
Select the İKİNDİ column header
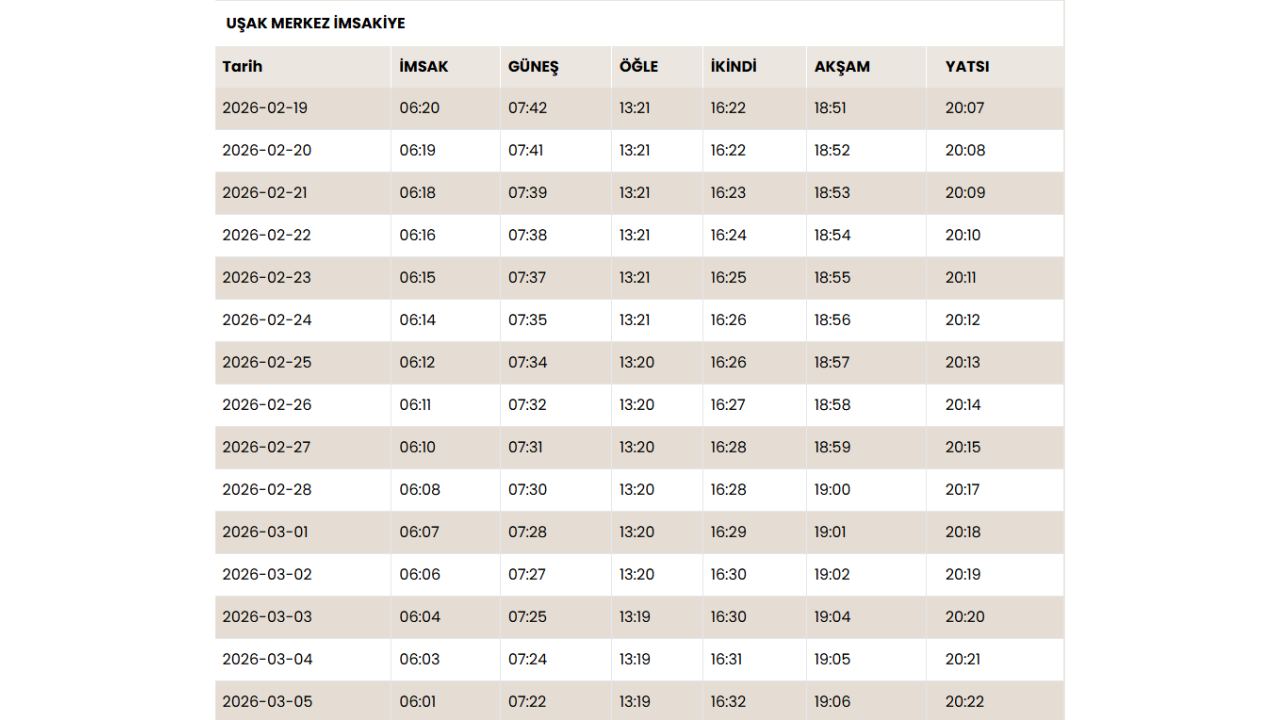pos(733,67)
